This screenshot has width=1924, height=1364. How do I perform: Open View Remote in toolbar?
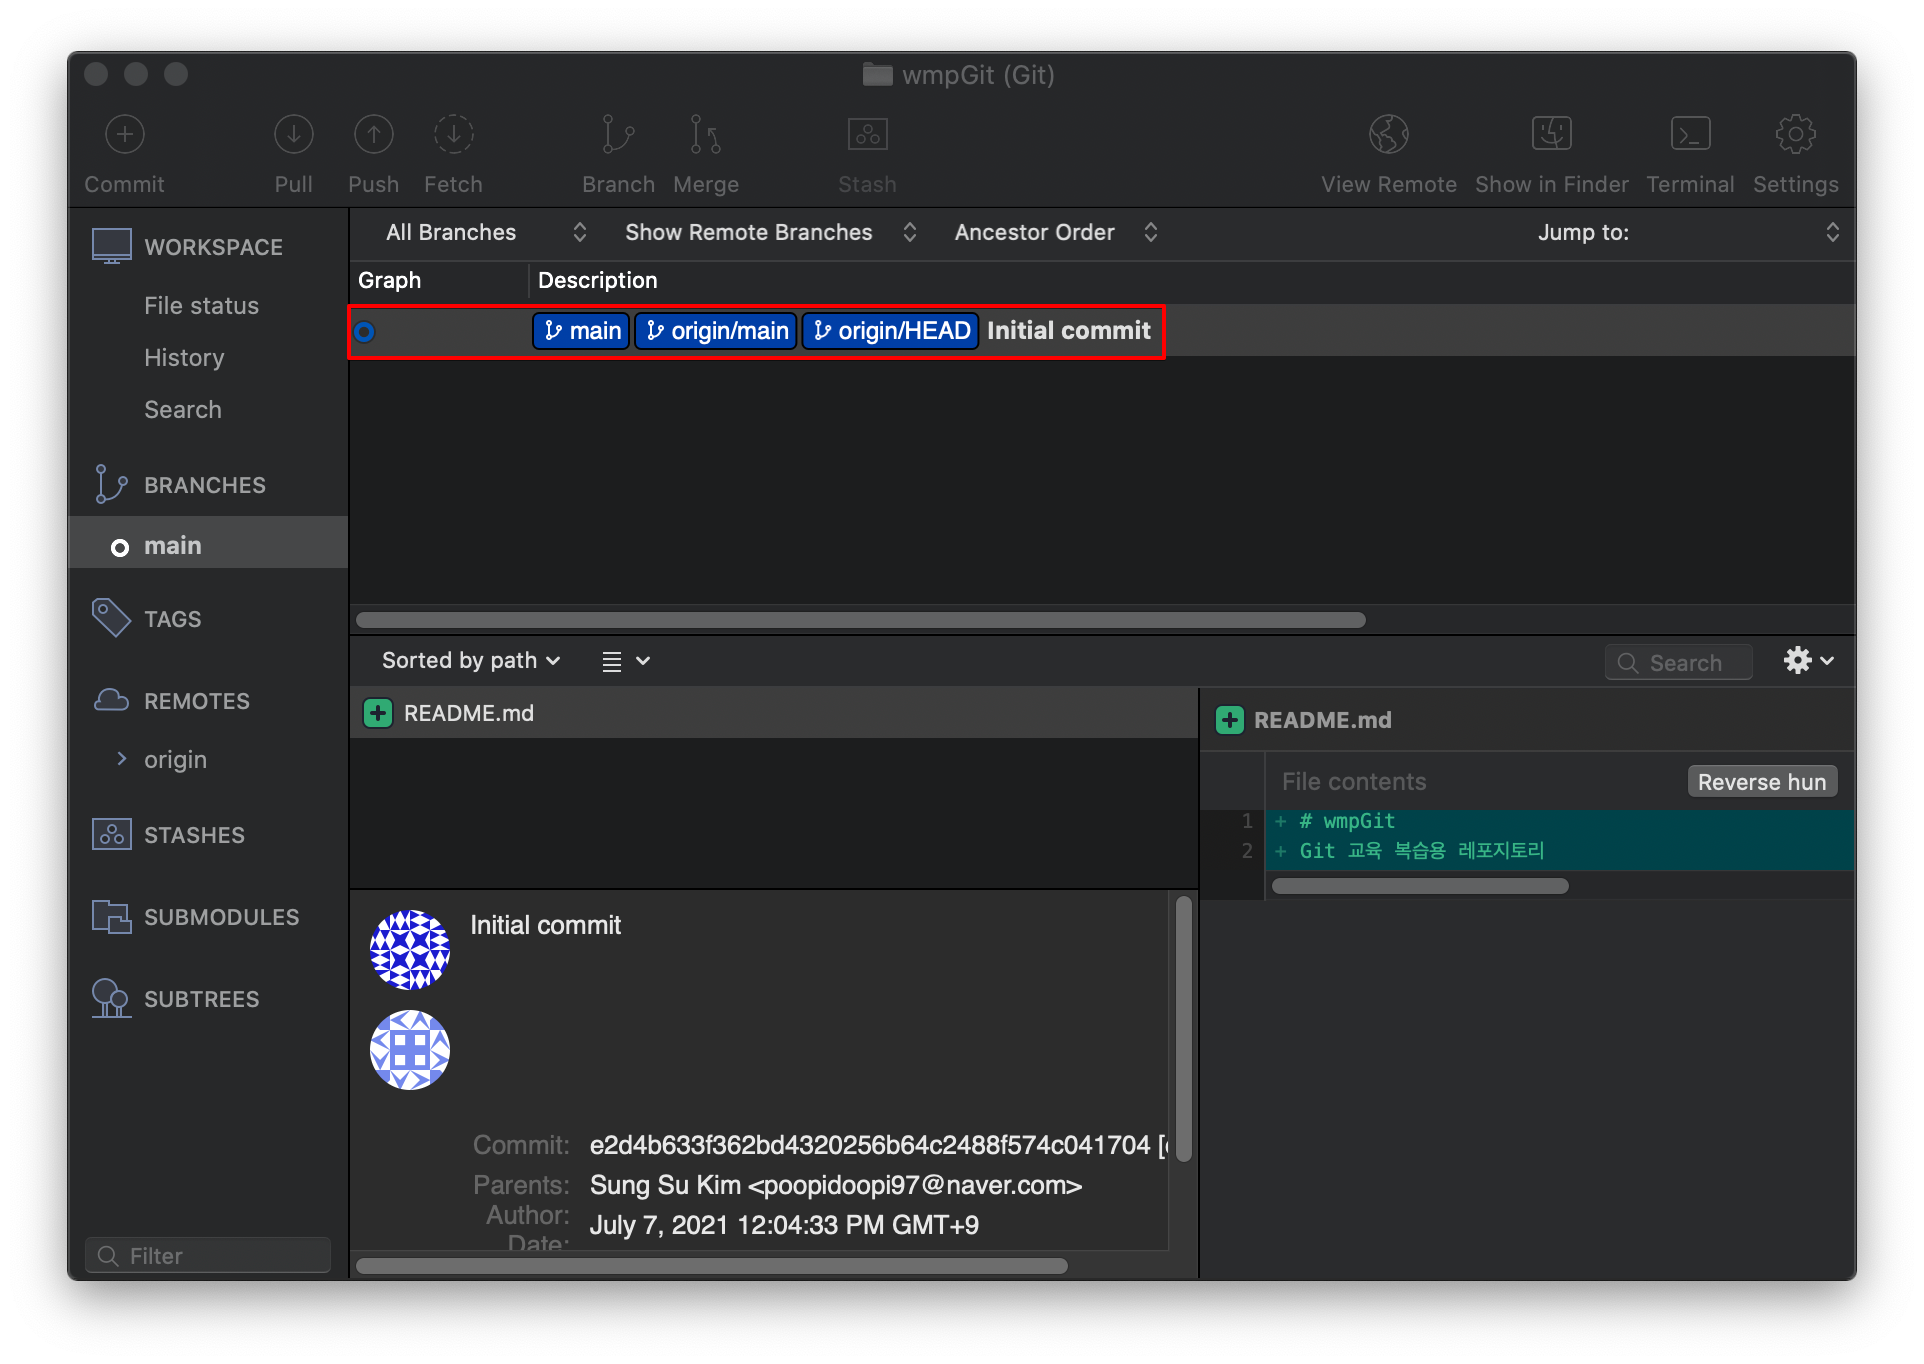(x=1388, y=135)
